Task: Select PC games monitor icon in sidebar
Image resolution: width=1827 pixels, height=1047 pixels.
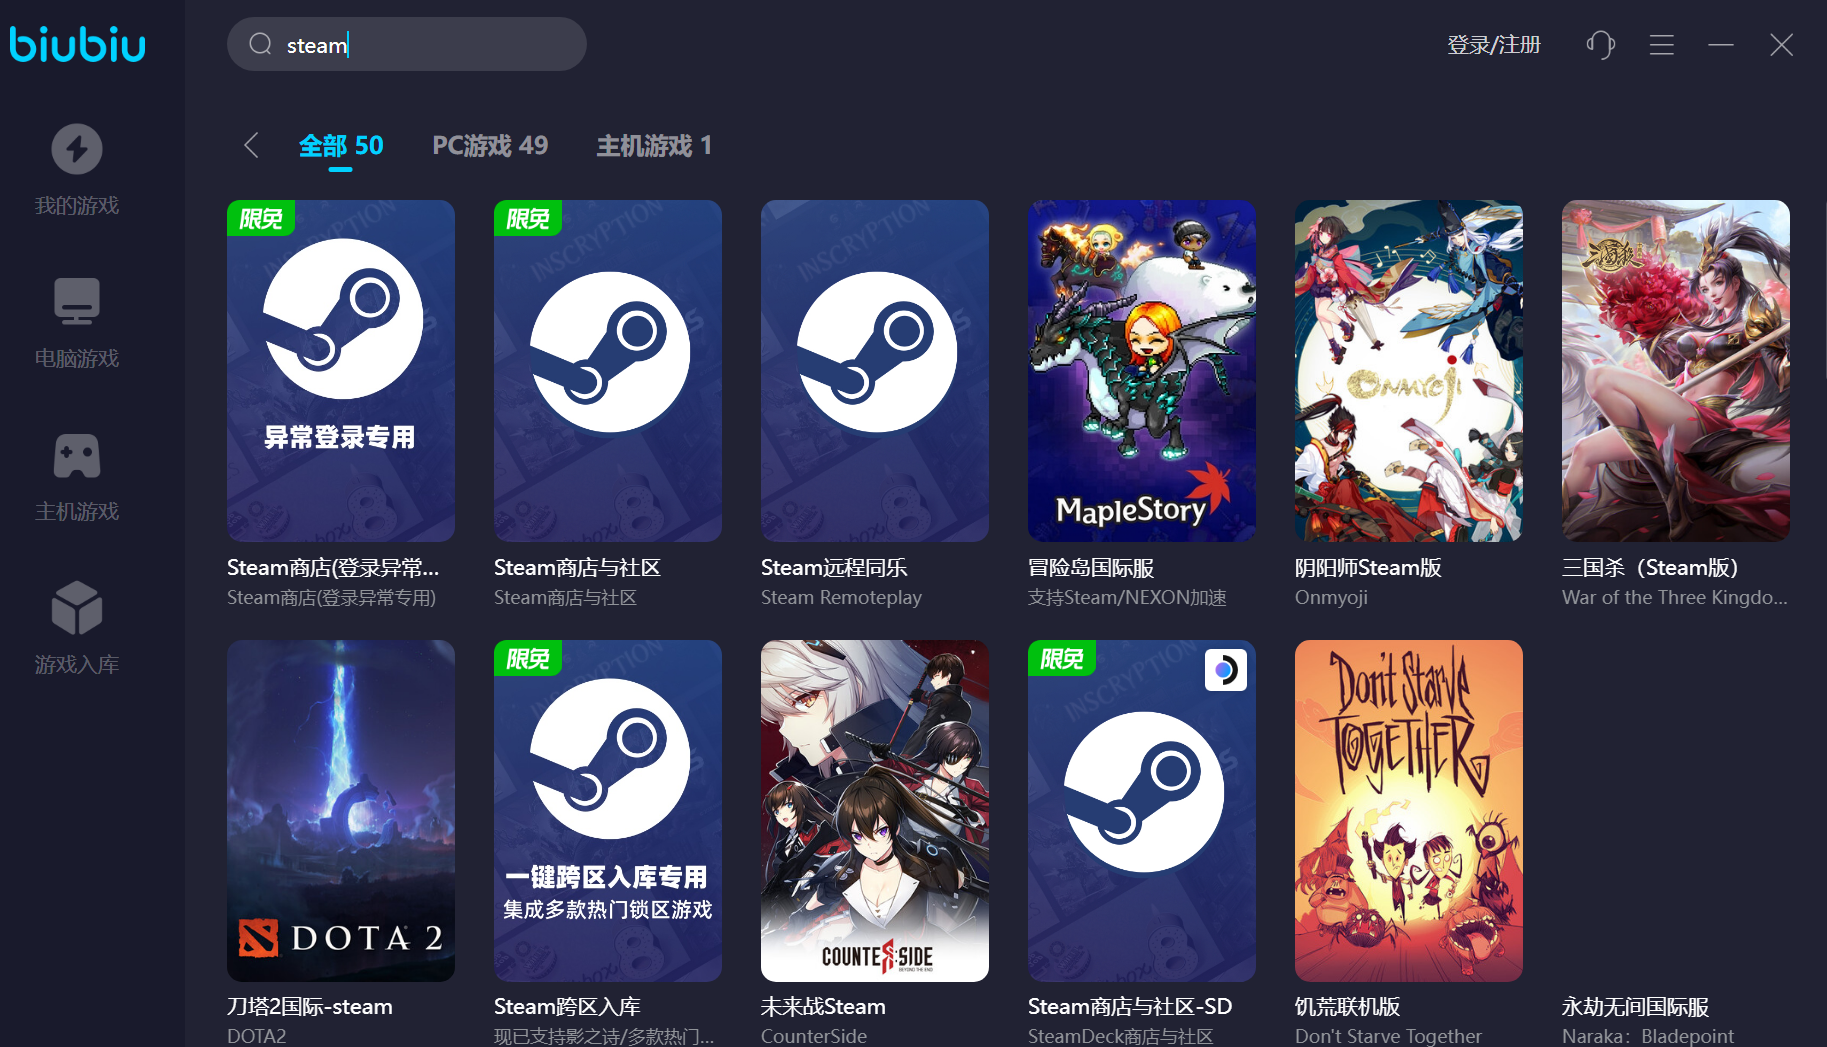Action: [77, 302]
